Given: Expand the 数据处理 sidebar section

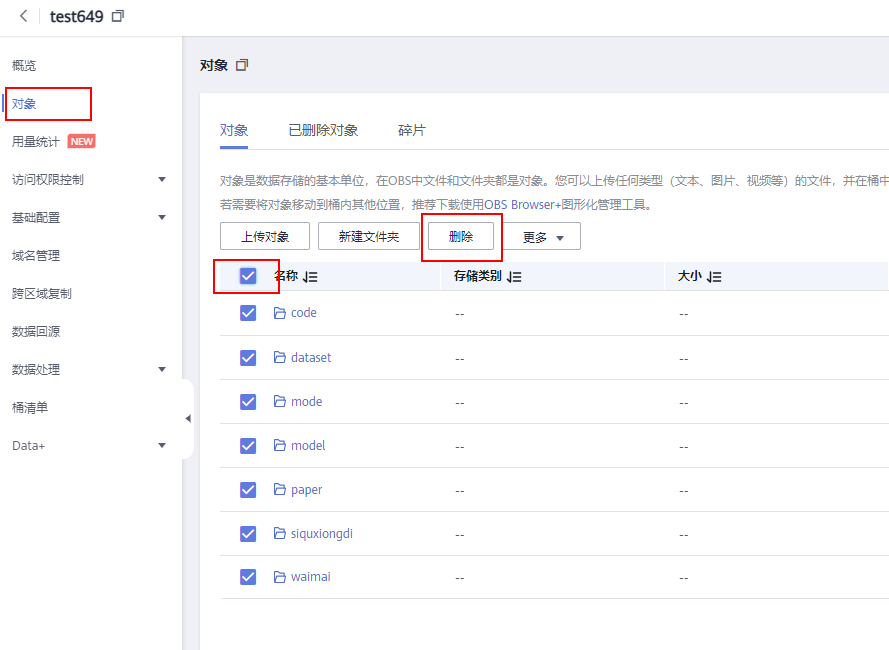Looking at the screenshot, I should click(x=162, y=369).
